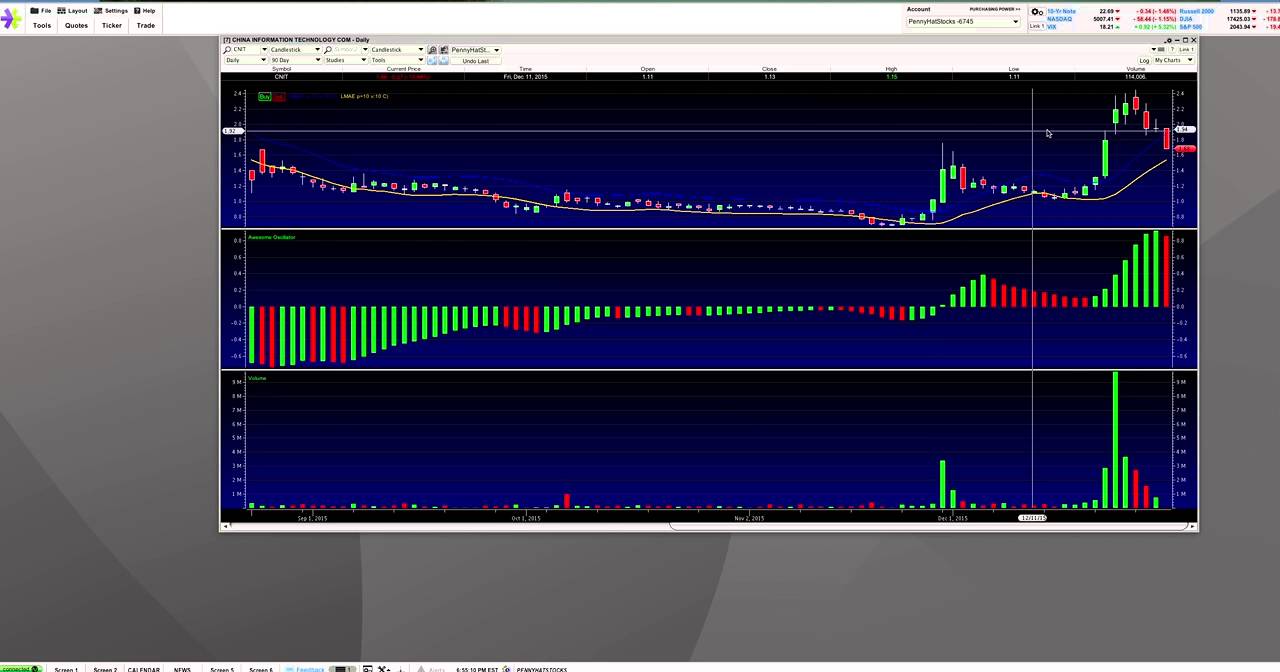Click the comparison symbol search magnifier
Image resolution: width=1280 pixels, height=672 pixels.
[x=328, y=50]
